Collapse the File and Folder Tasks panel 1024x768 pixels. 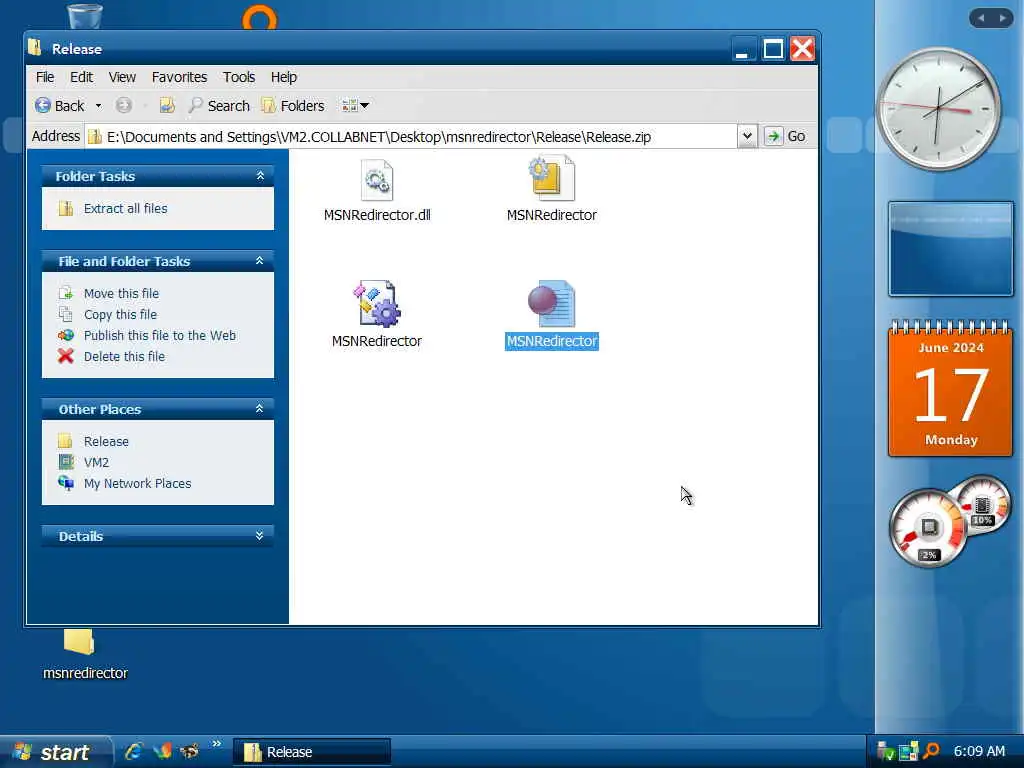point(260,261)
